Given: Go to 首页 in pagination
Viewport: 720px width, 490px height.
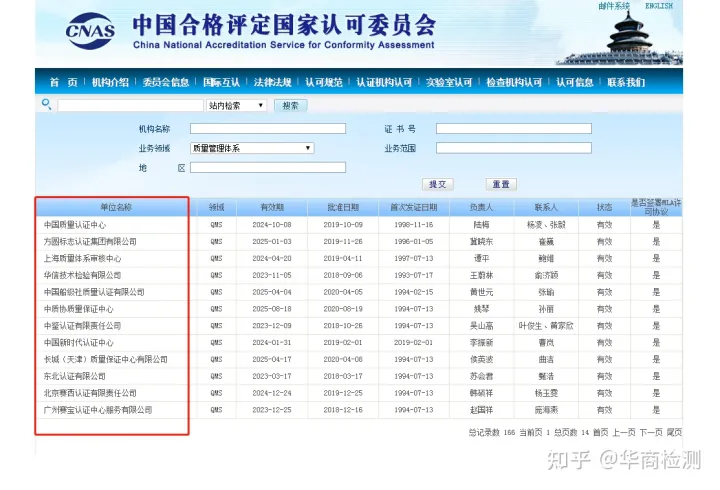Looking at the screenshot, I should [600, 432].
